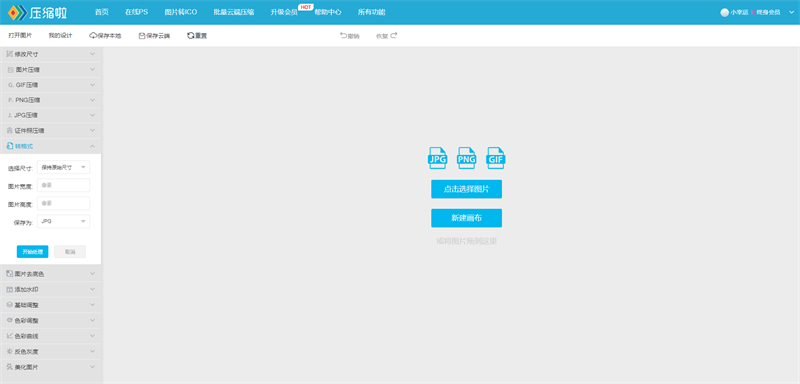The width and height of the screenshot is (800, 384).
Task: Expand the 添加水印 section with its chevron
Action: 92,289
